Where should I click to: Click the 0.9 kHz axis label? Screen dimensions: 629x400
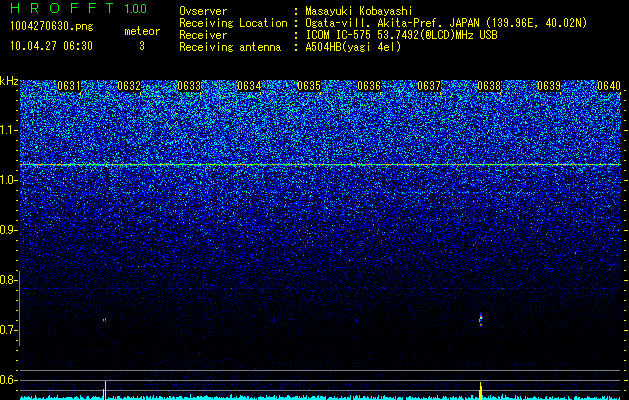(x=9, y=230)
